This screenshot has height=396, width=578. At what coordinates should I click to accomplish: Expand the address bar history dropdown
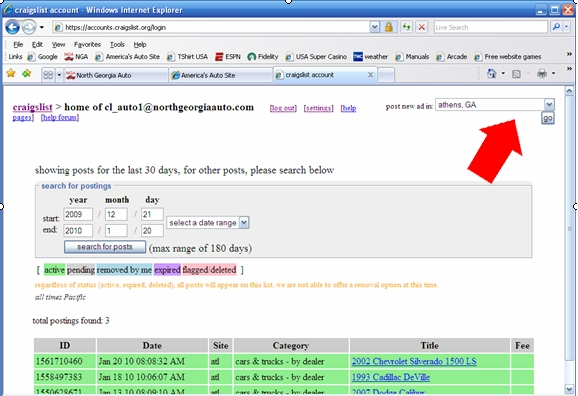[x=375, y=27]
